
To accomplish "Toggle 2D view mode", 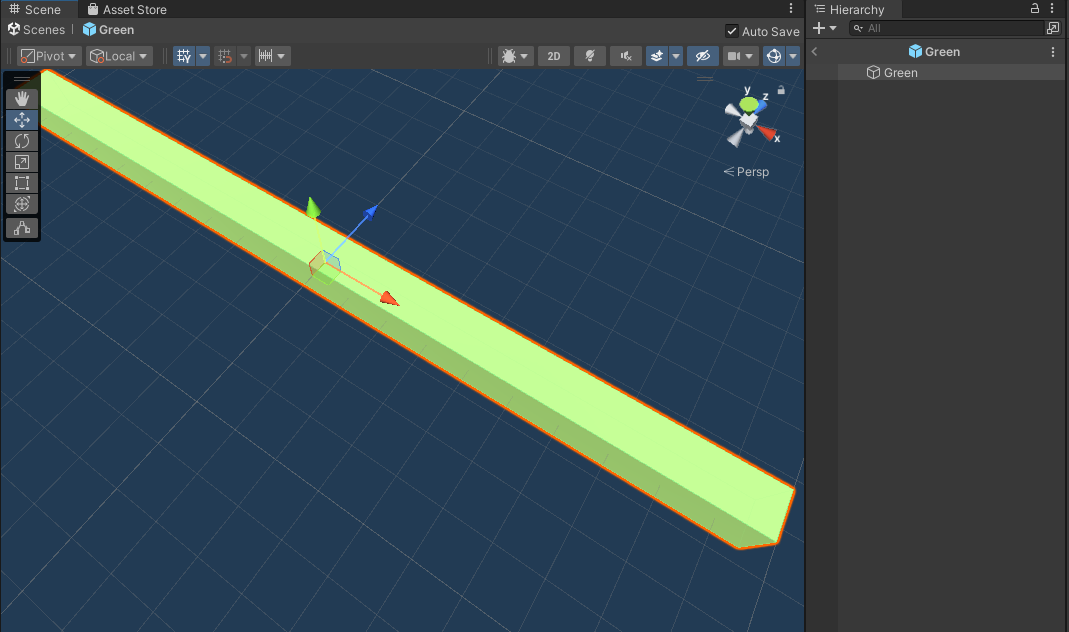I will pos(554,56).
